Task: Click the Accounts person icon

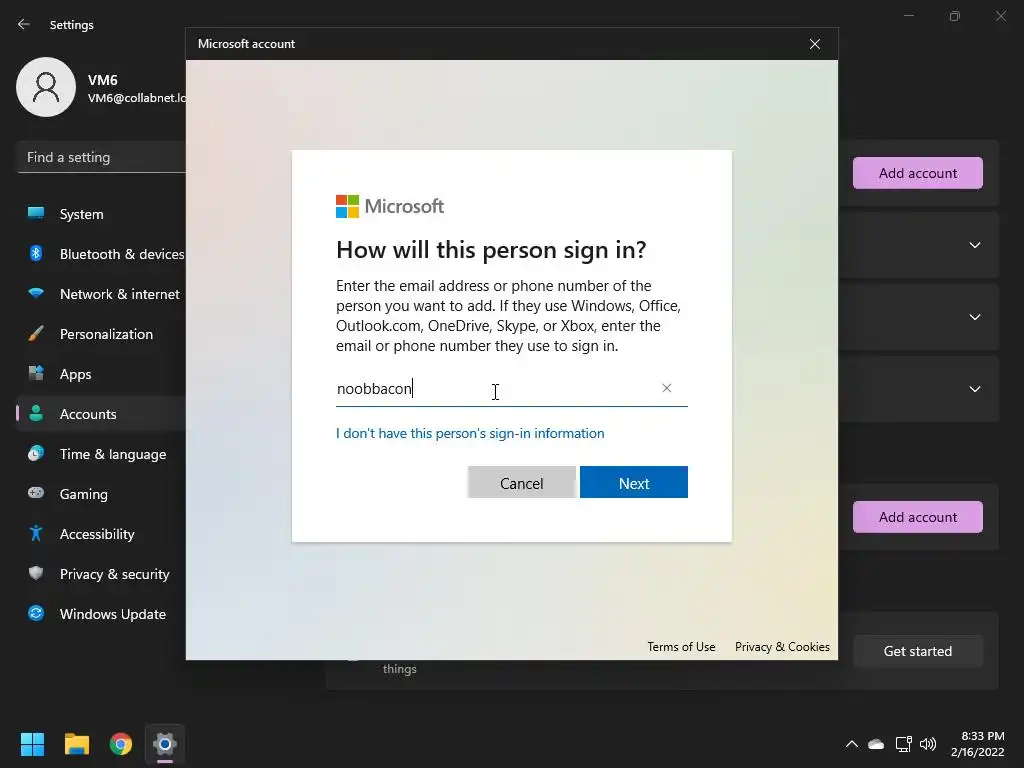Action: coord(36,413)
